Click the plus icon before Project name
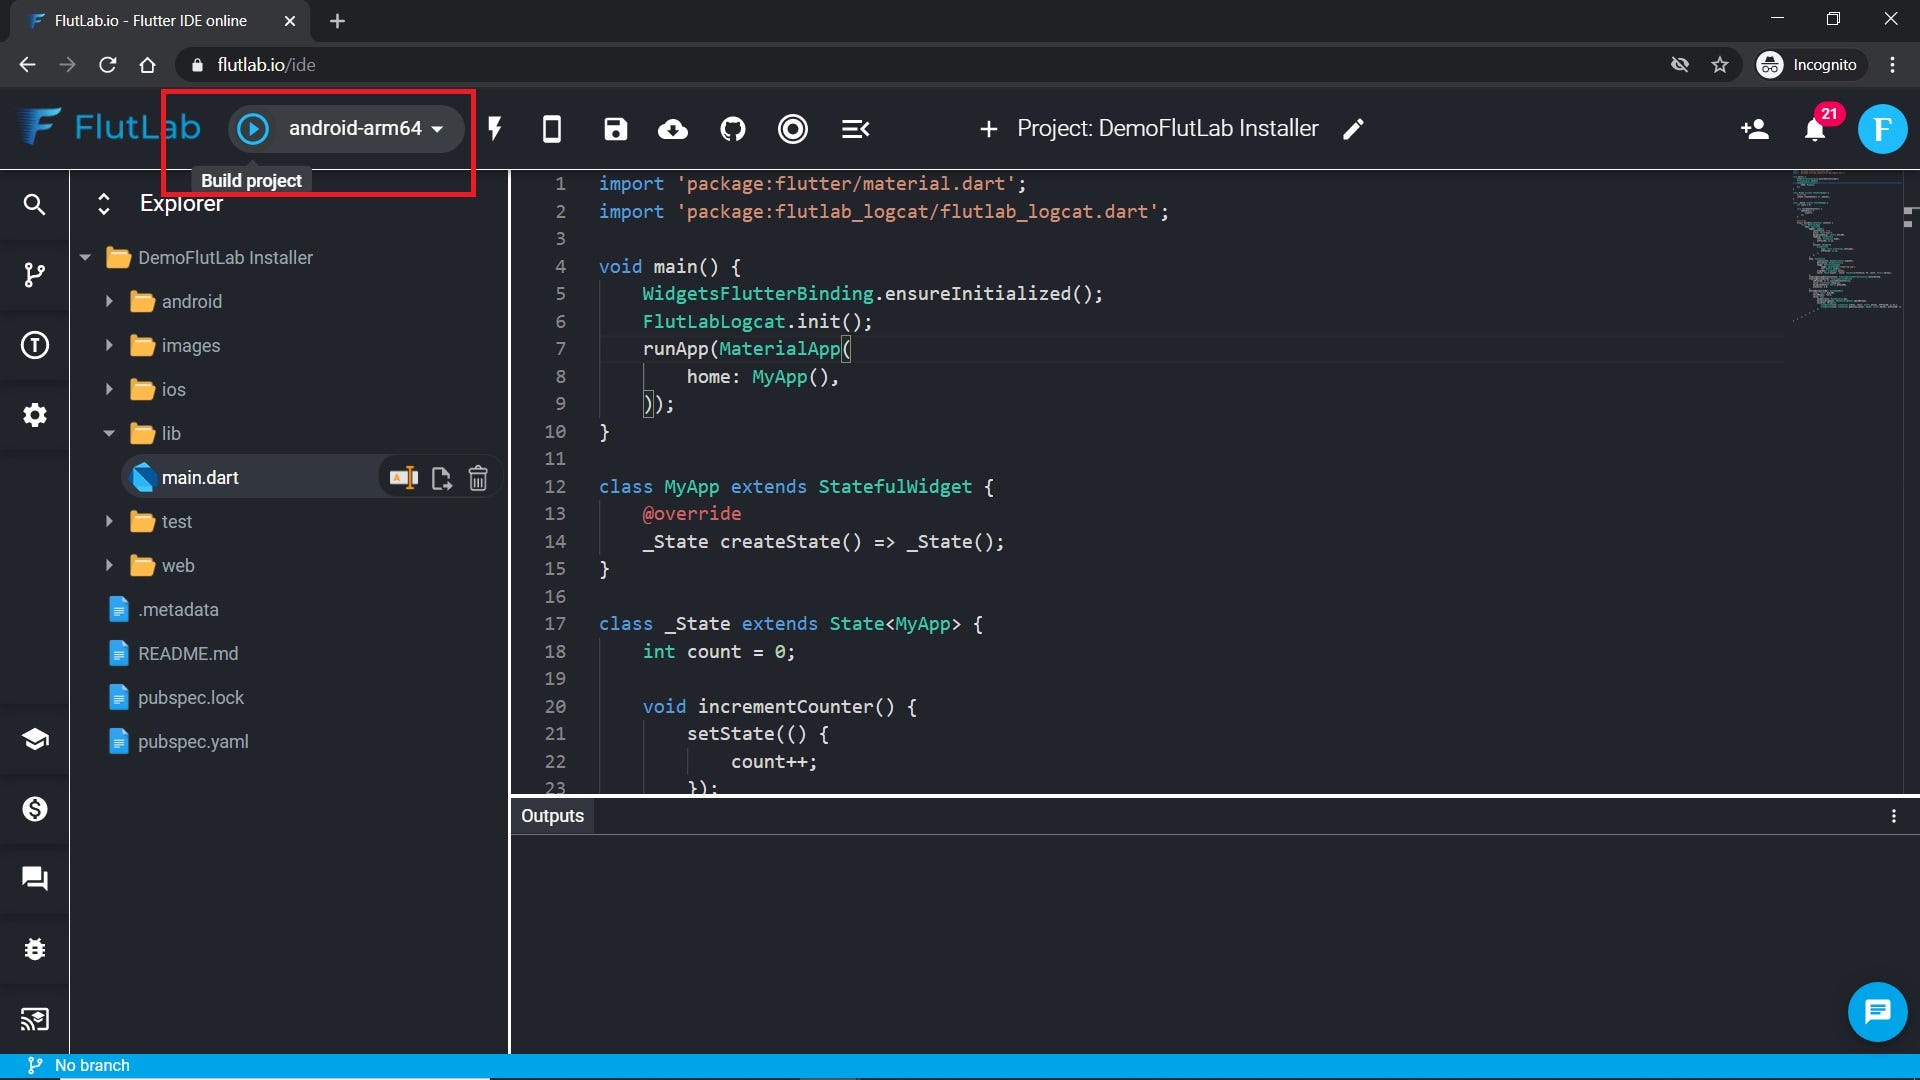Image resolution: width=1920 pixels, height=1080 pixels. [988, 129]
